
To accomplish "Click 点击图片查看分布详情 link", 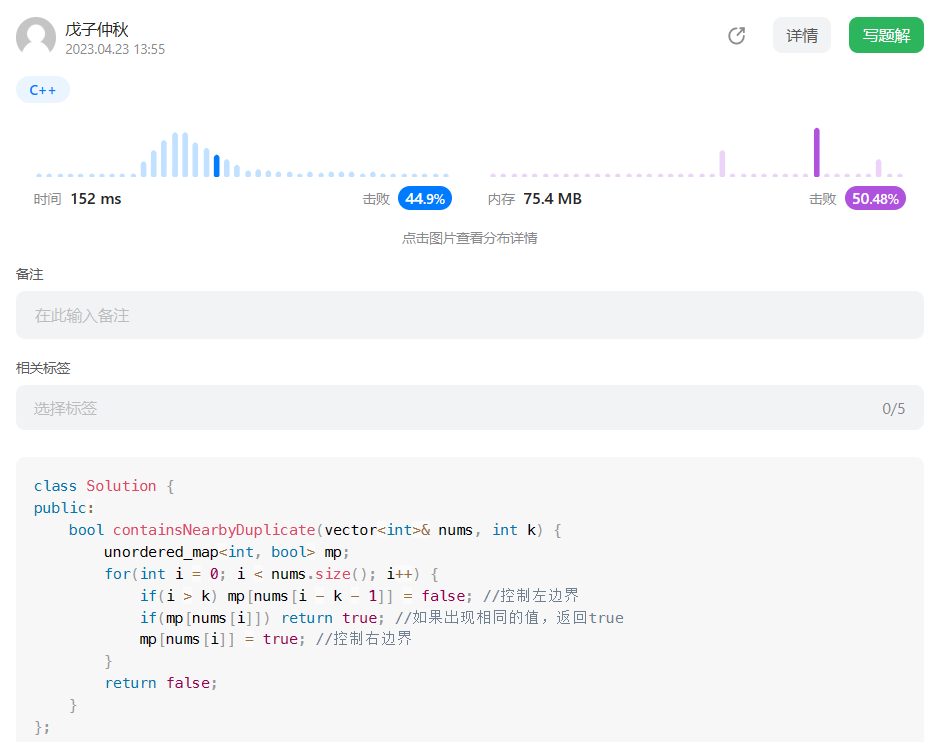I will 468,238.
